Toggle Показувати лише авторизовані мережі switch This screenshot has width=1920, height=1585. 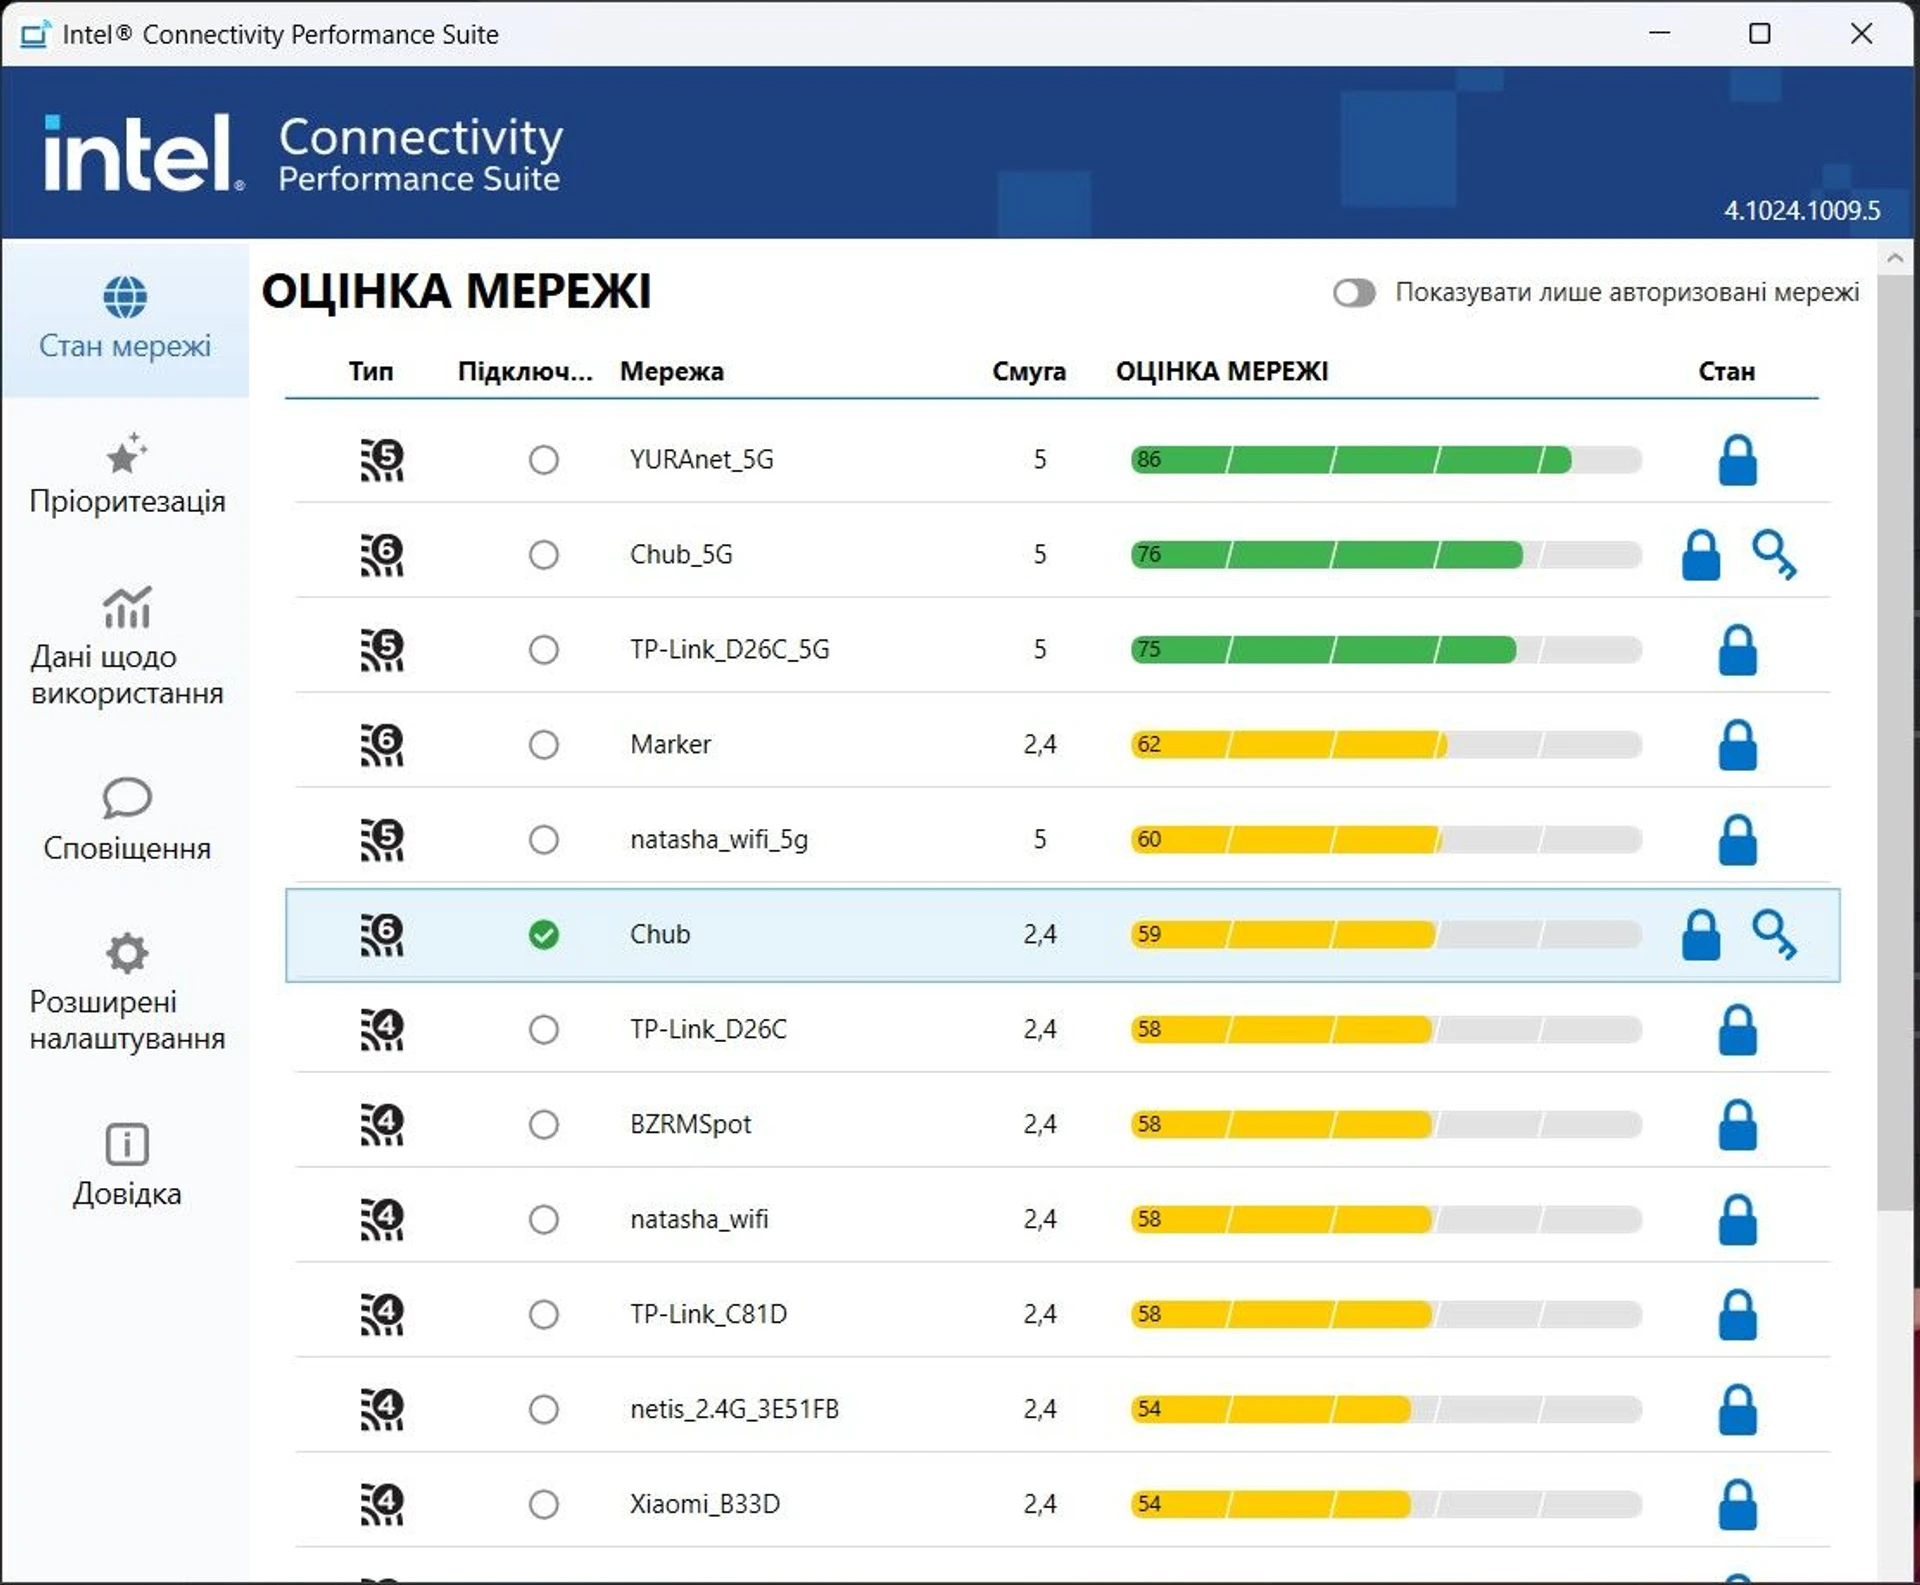tap(1354, 293)
